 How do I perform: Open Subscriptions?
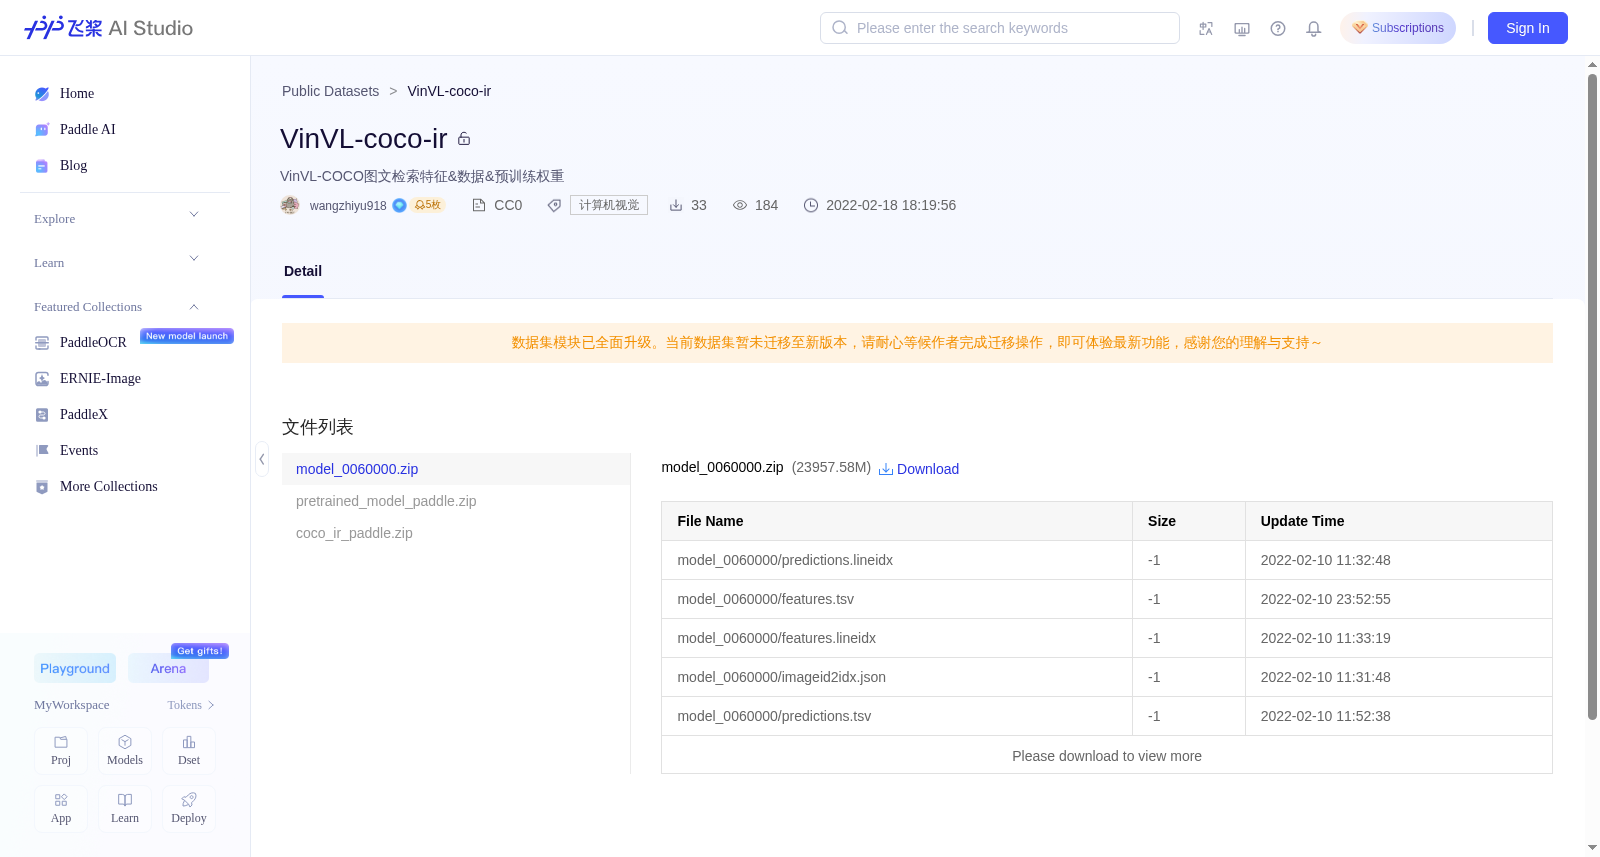[1398, 28]
